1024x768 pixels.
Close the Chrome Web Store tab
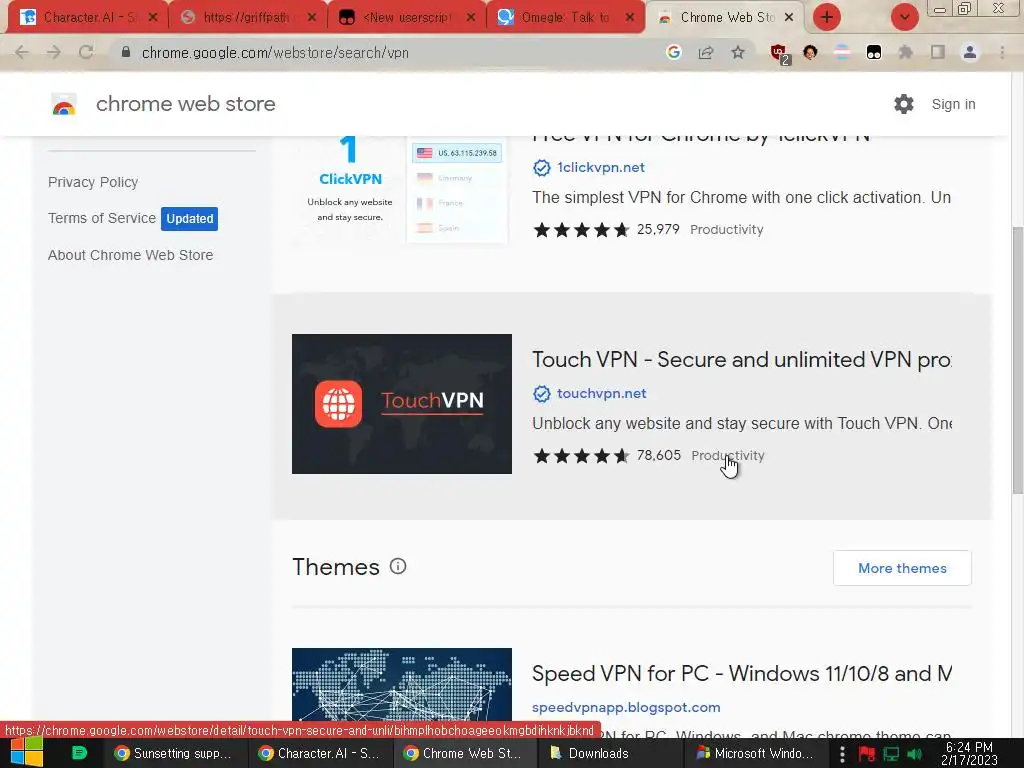pos(789,18)
